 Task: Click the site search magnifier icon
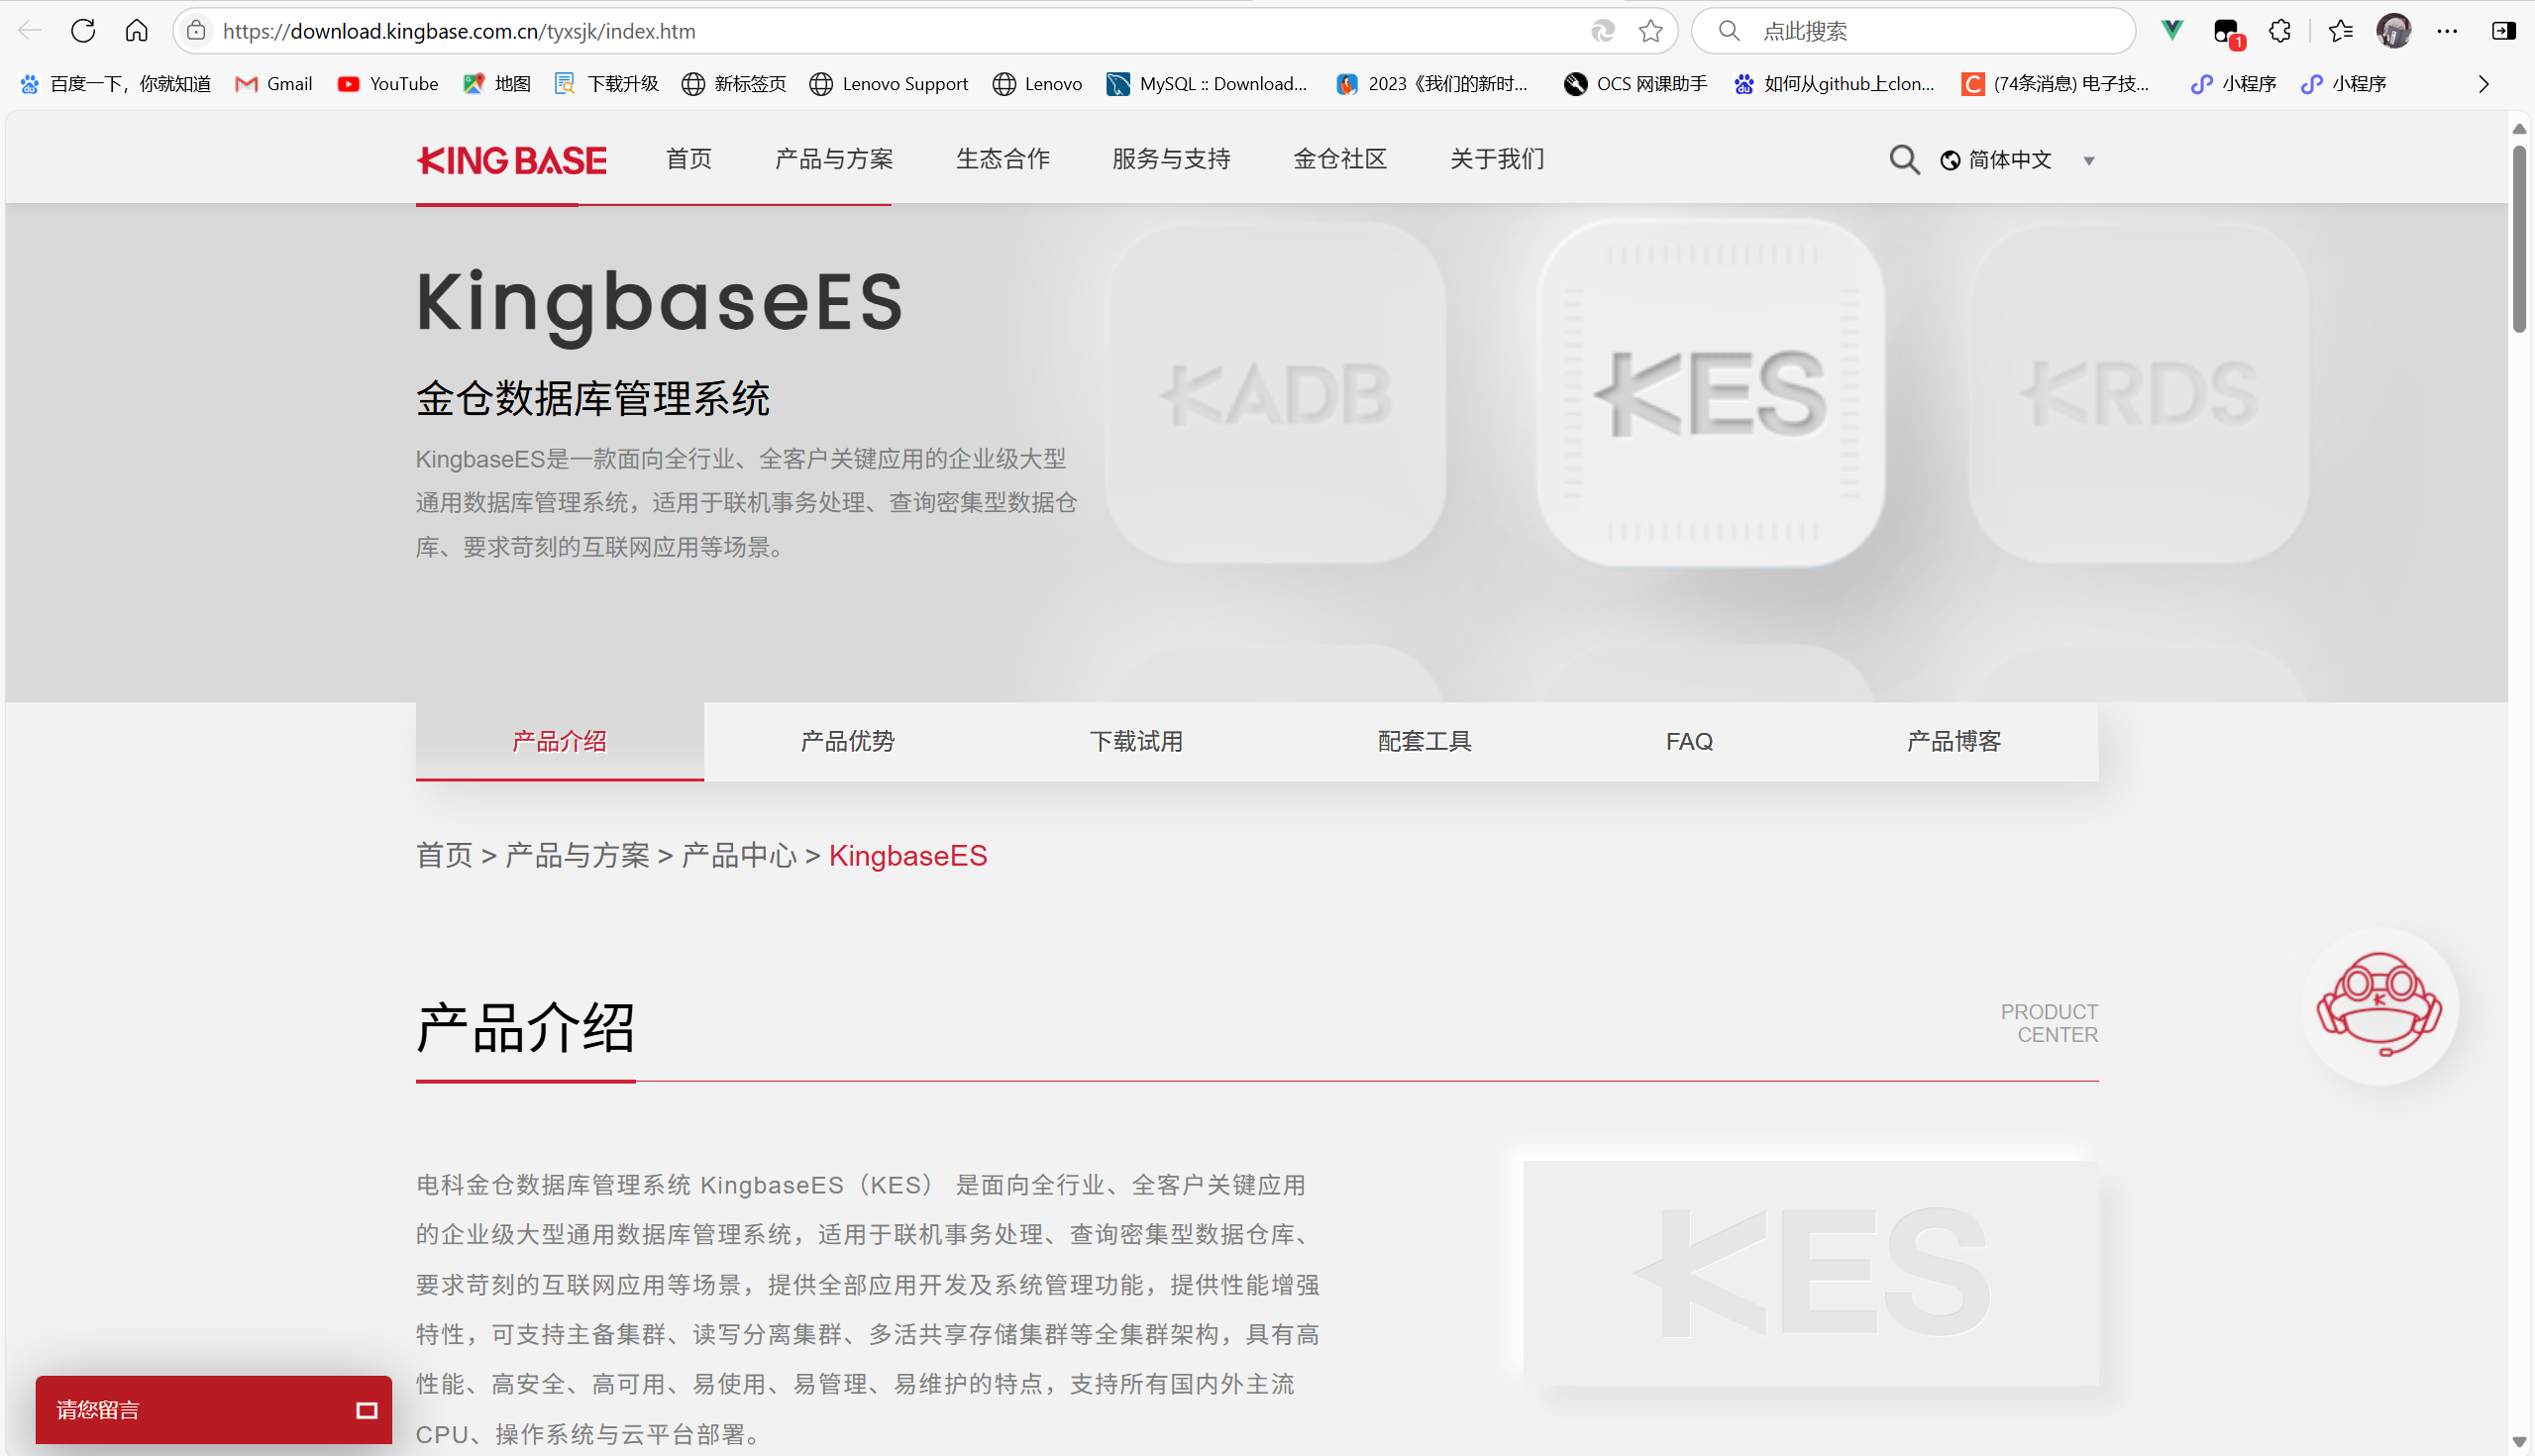click(1904, 160)
